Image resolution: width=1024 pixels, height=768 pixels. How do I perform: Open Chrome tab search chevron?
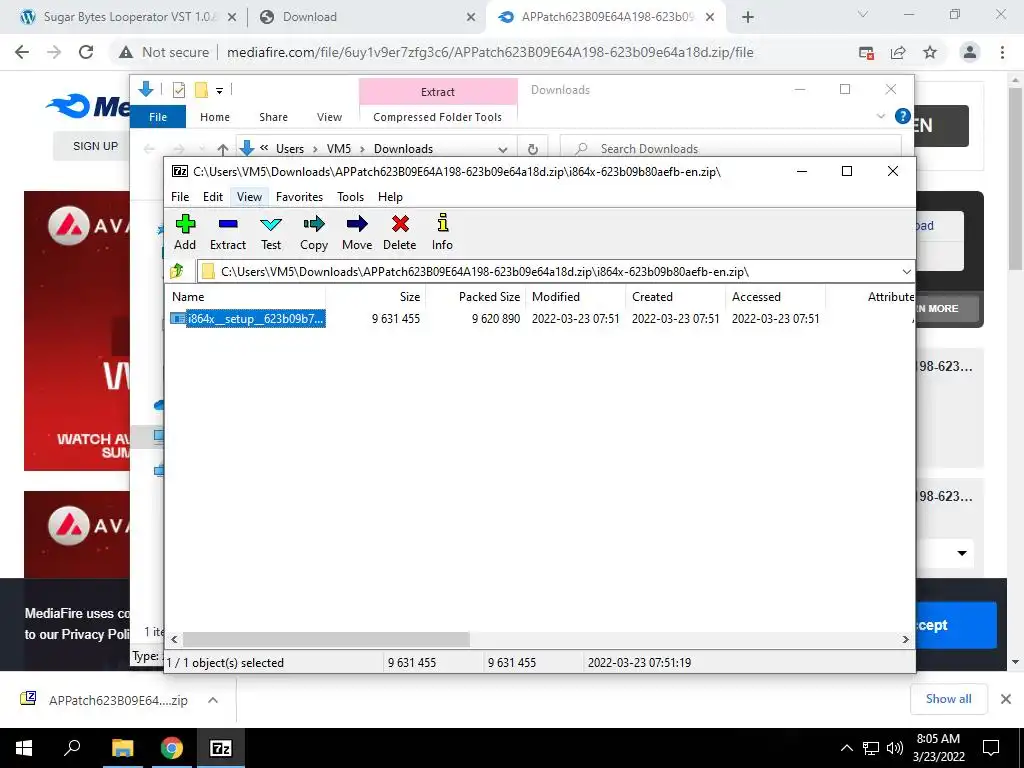point(863,14)
